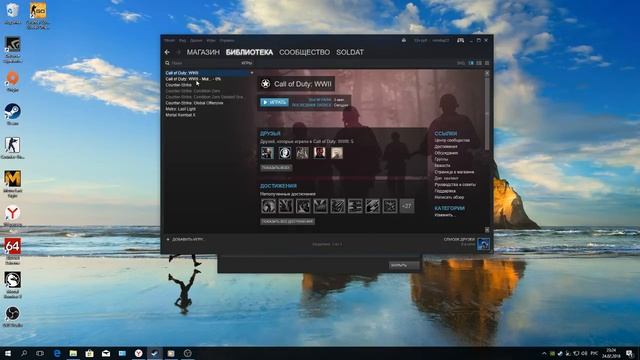640x360 pixels.
Task: Click the fourth locked achievement icon
Action: 320,206
